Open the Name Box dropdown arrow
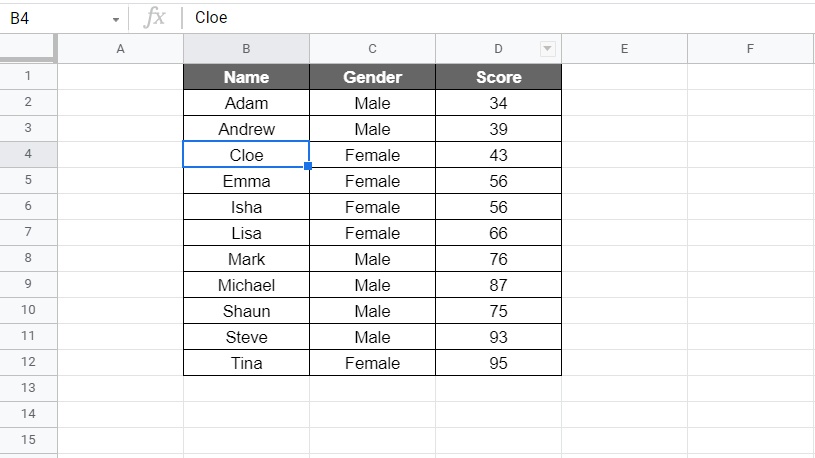 (x=115, y=20)
